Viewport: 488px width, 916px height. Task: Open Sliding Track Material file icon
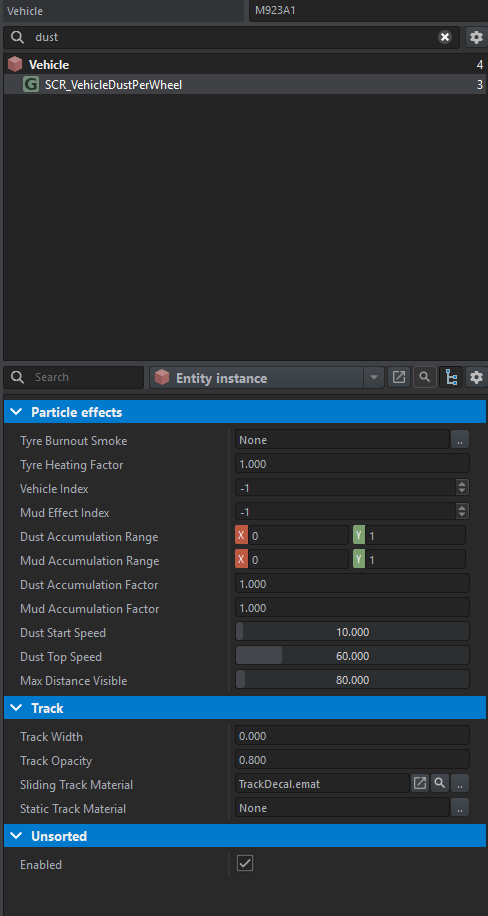click(x=420, y=783)
